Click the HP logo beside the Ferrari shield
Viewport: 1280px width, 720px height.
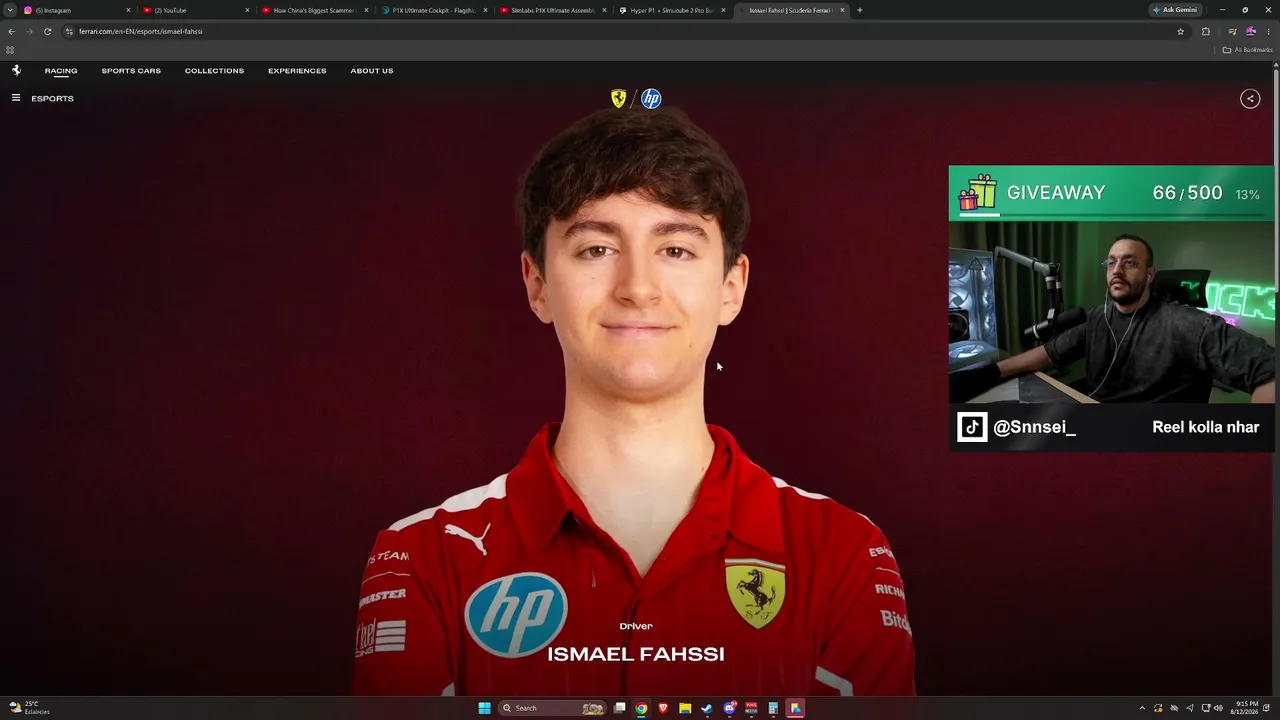point(651,98)
